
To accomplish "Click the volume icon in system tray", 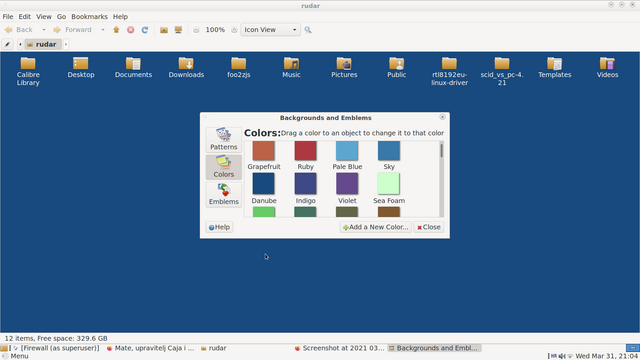I will coord(562,356).
